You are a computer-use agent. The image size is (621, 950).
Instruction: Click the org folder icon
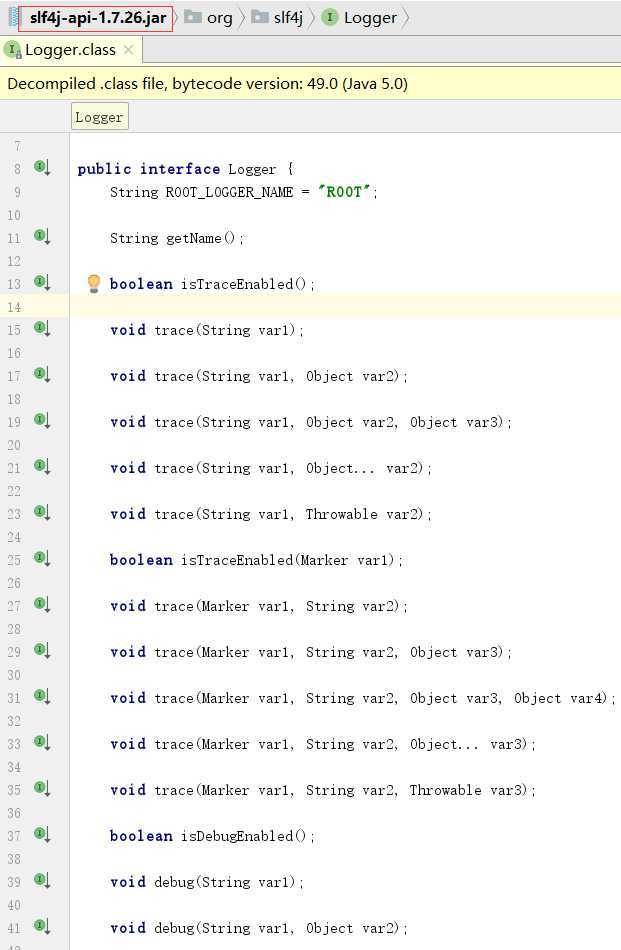193,17
